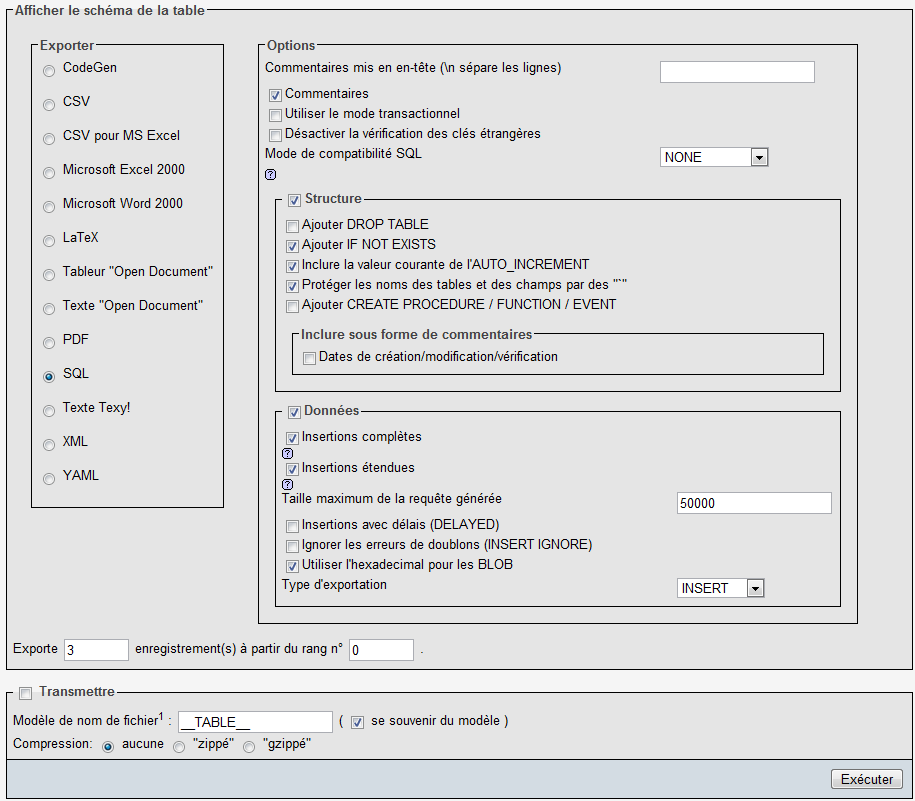Uncheck "Ajouter IF NOT EXISTS"

pos(292,245)
